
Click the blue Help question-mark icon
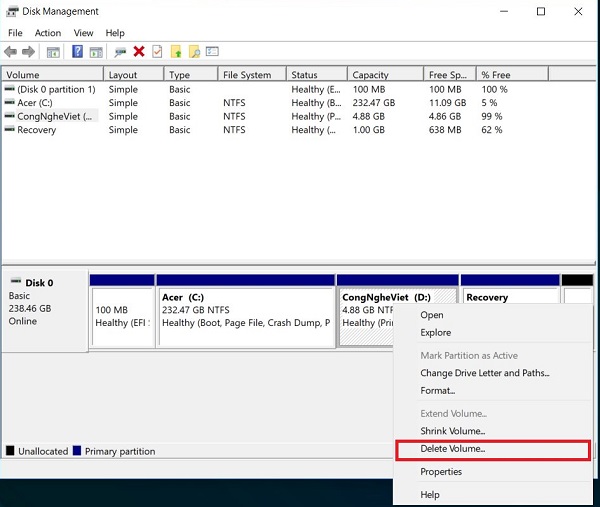pyautogui.click(x=77, y=52)
